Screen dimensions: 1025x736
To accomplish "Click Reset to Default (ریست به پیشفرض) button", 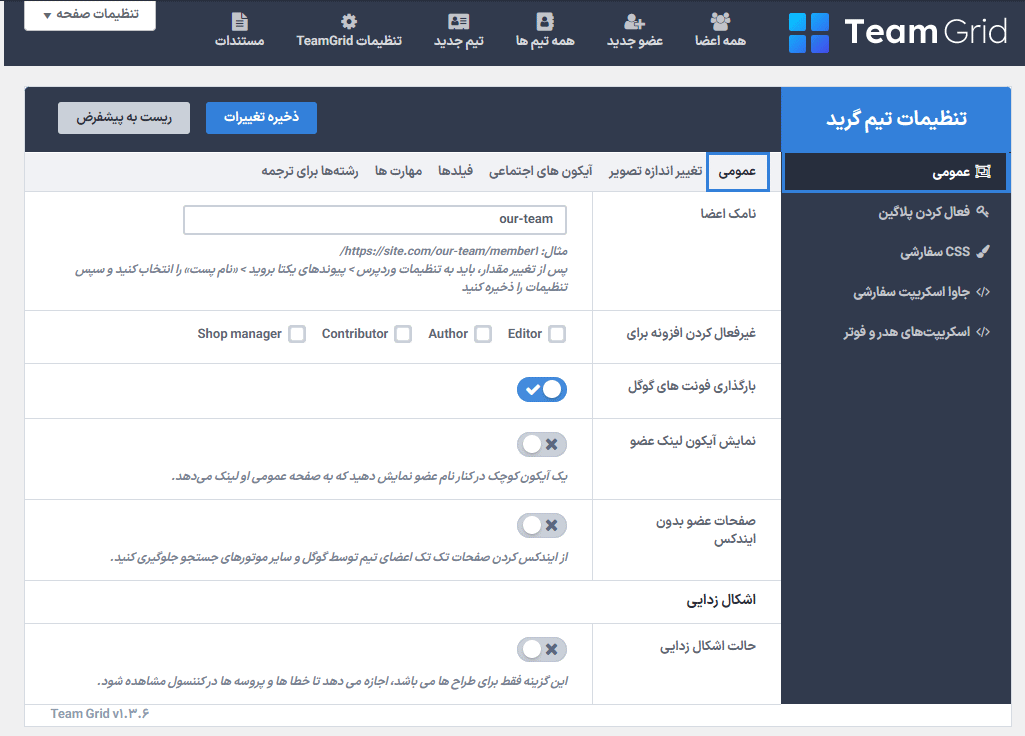I will 124,117.
